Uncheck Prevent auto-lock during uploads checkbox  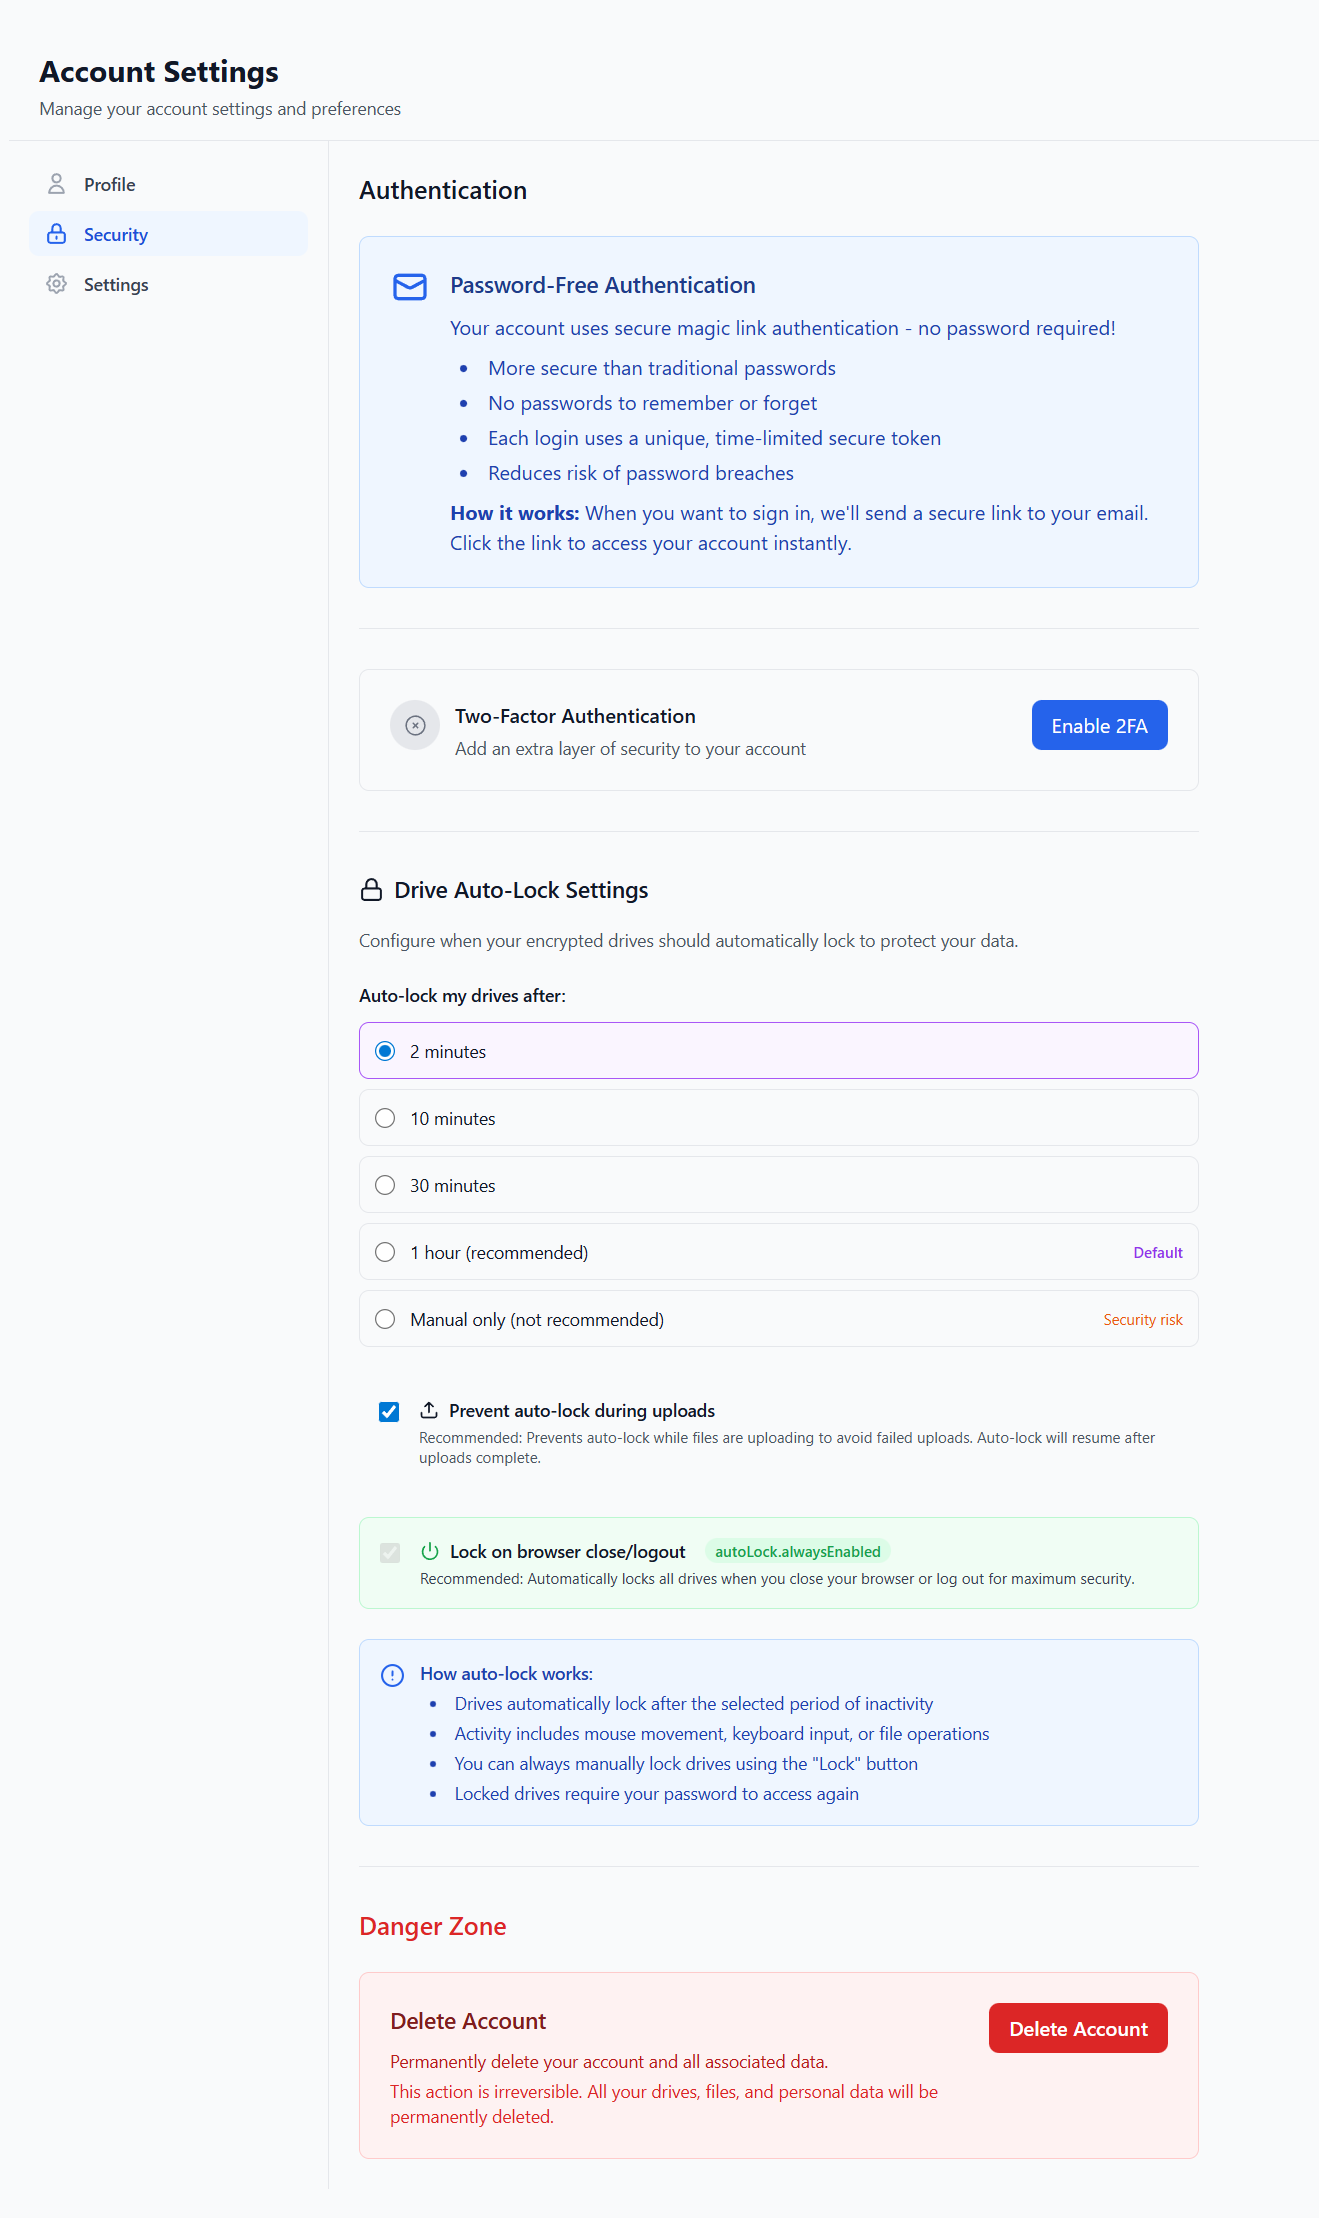(x=389, y=1412)
